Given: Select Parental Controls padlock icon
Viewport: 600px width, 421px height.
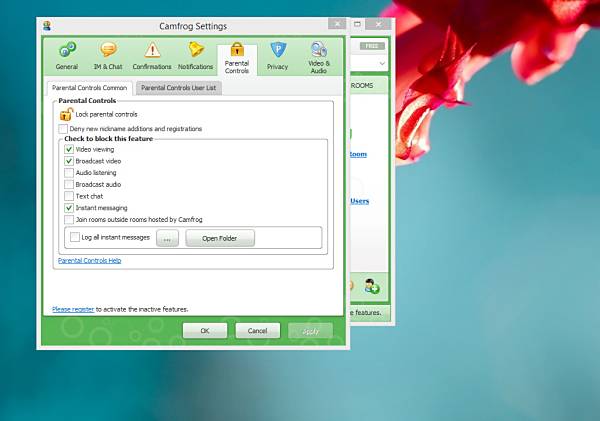Looking at the screenshot, I should (x=237, y=49).
